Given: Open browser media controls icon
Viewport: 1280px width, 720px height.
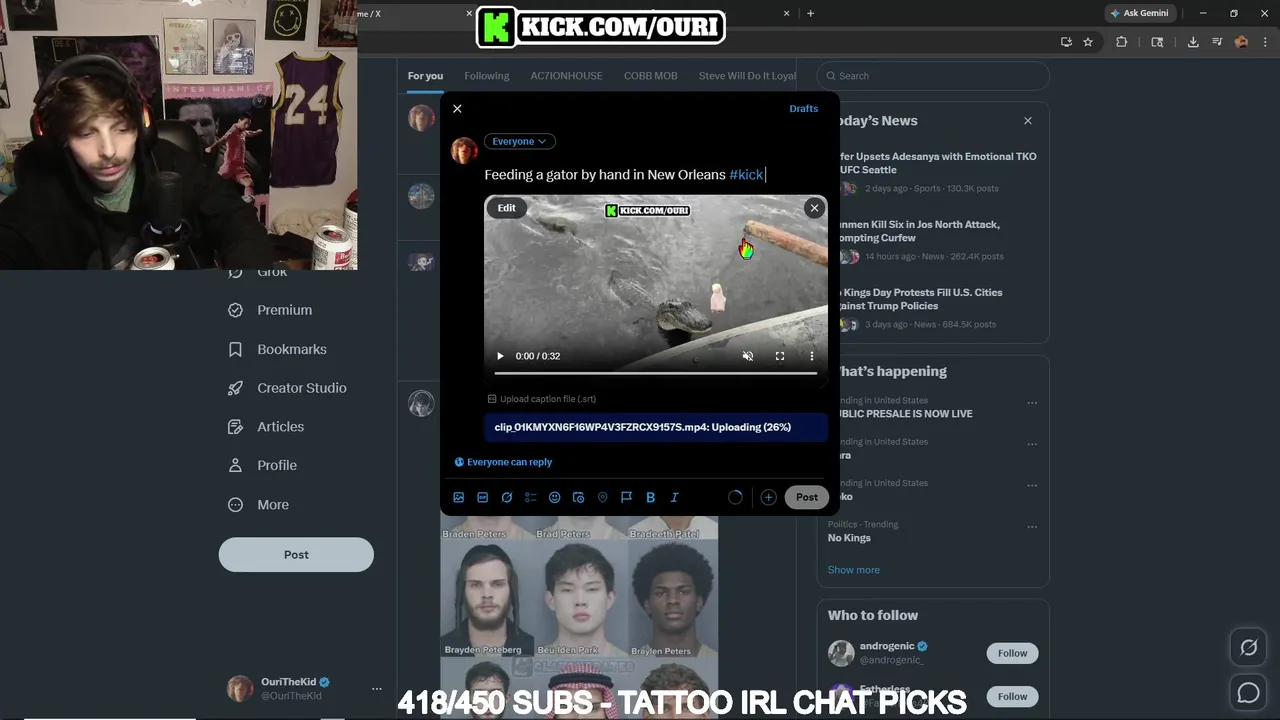Looking at the screenshot, I should pos(1217,42).
